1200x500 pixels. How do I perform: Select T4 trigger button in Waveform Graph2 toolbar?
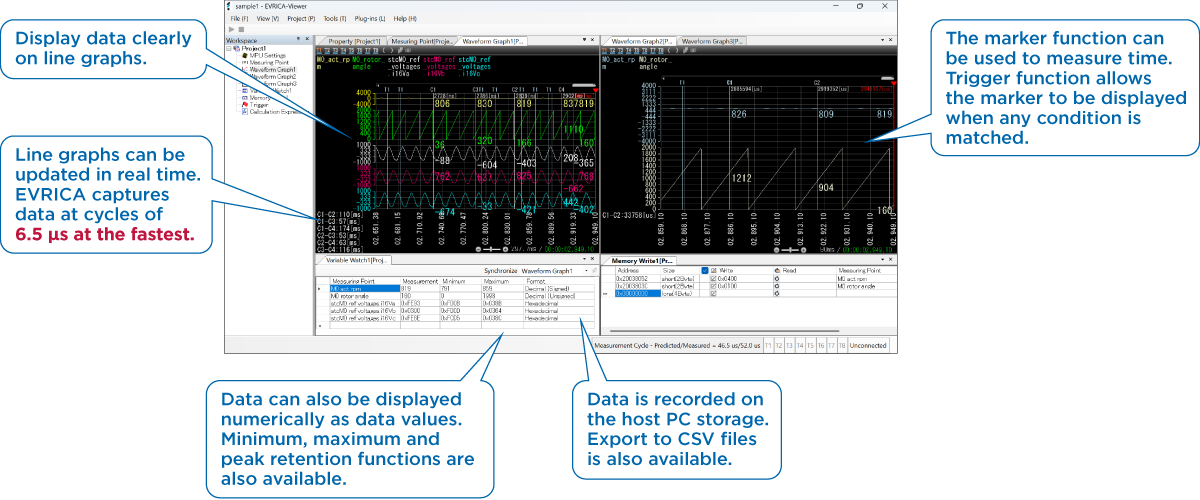point(628,50)
